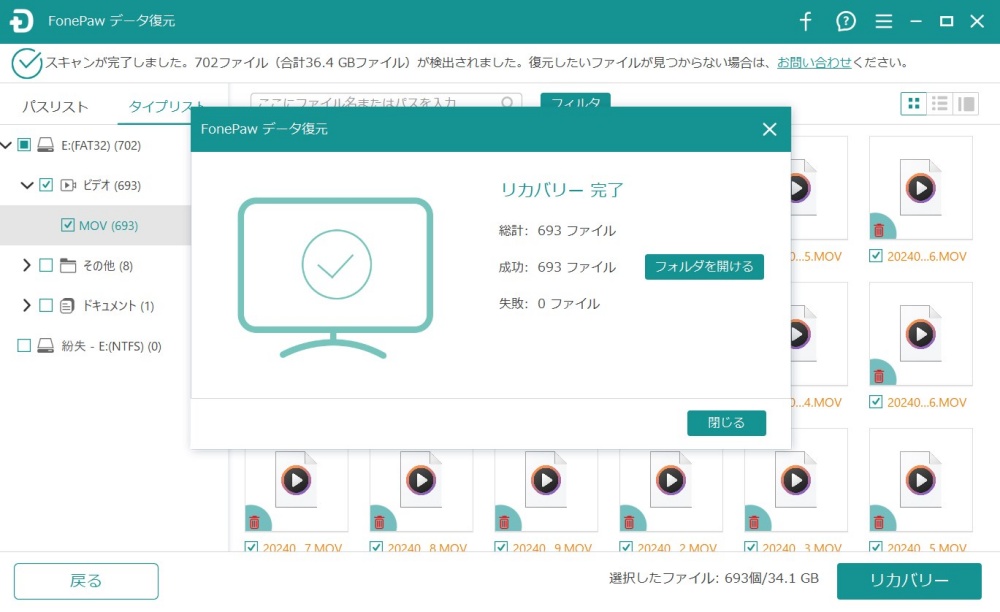This screenshot has width=1000, height=612.
Task: Click the video file icon of 20240...2.MOV
Action: click(670, 479)
